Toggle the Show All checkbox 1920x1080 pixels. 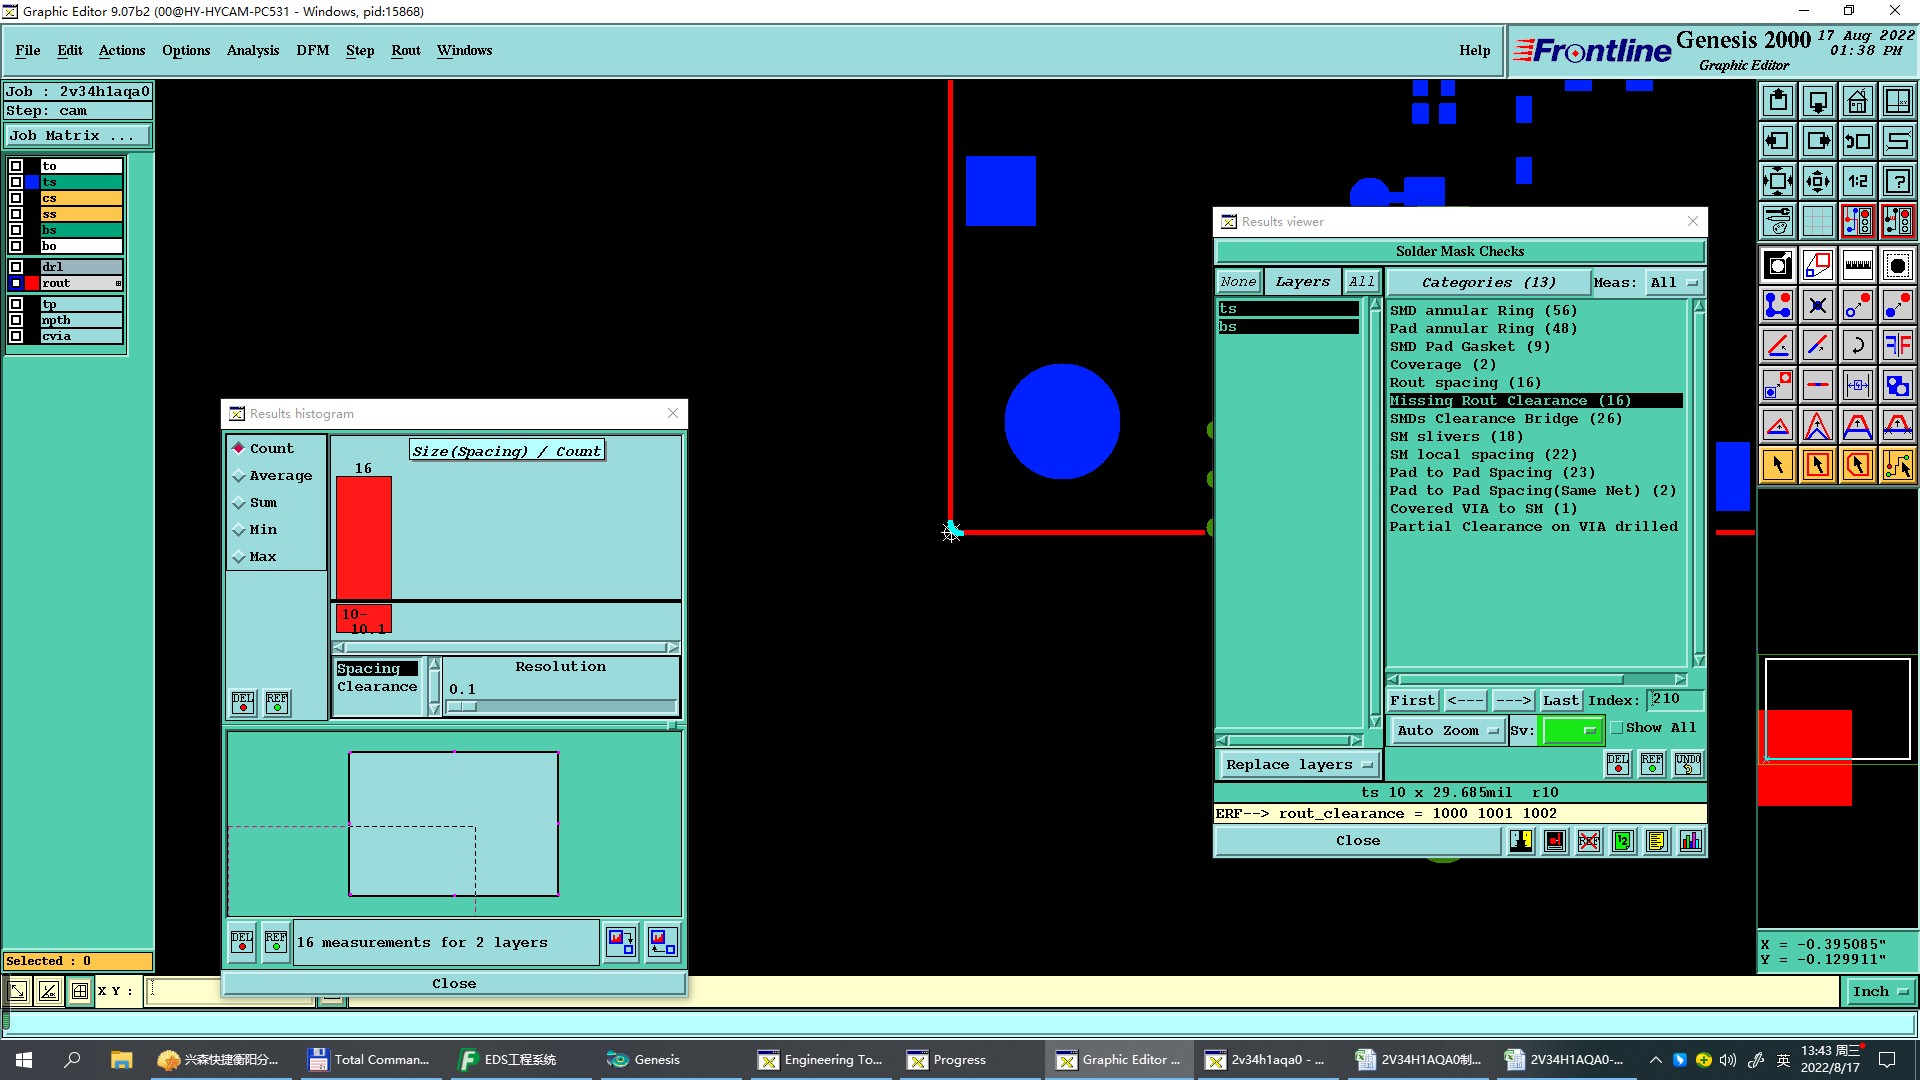pyautogui.click(x=1617, y=728)
